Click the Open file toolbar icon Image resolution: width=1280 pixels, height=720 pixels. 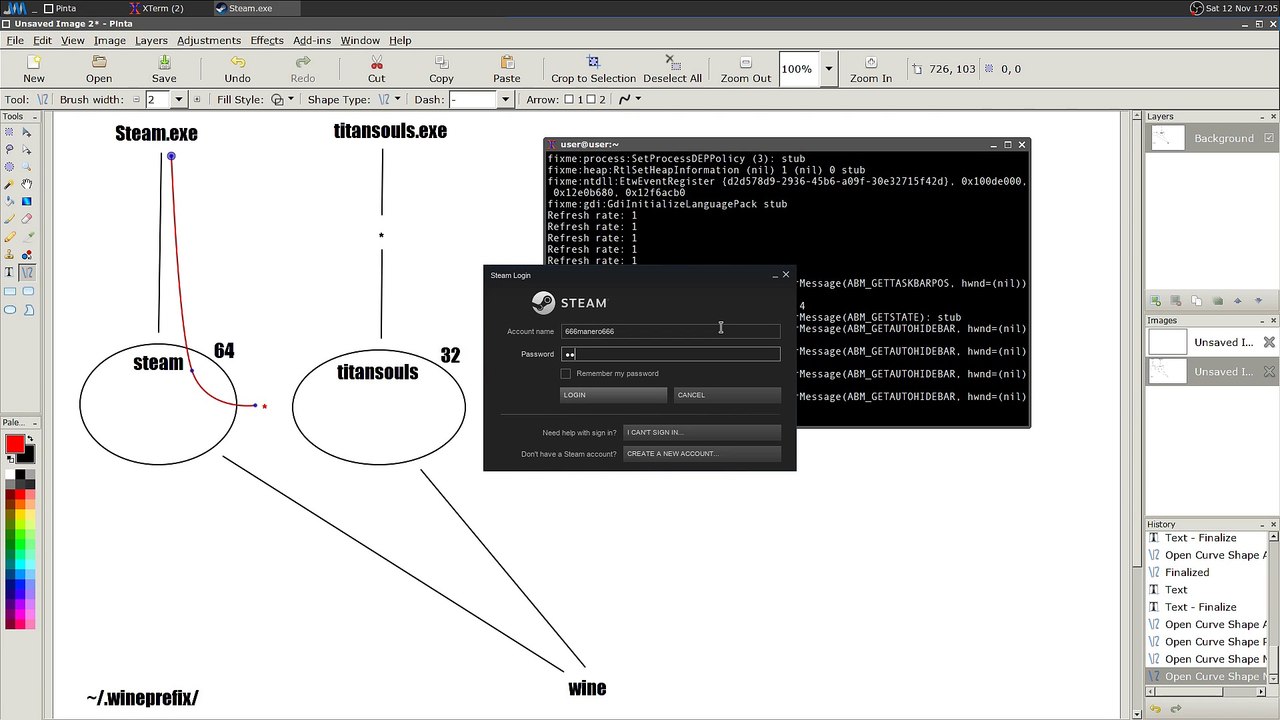click(x=99, y=69)
